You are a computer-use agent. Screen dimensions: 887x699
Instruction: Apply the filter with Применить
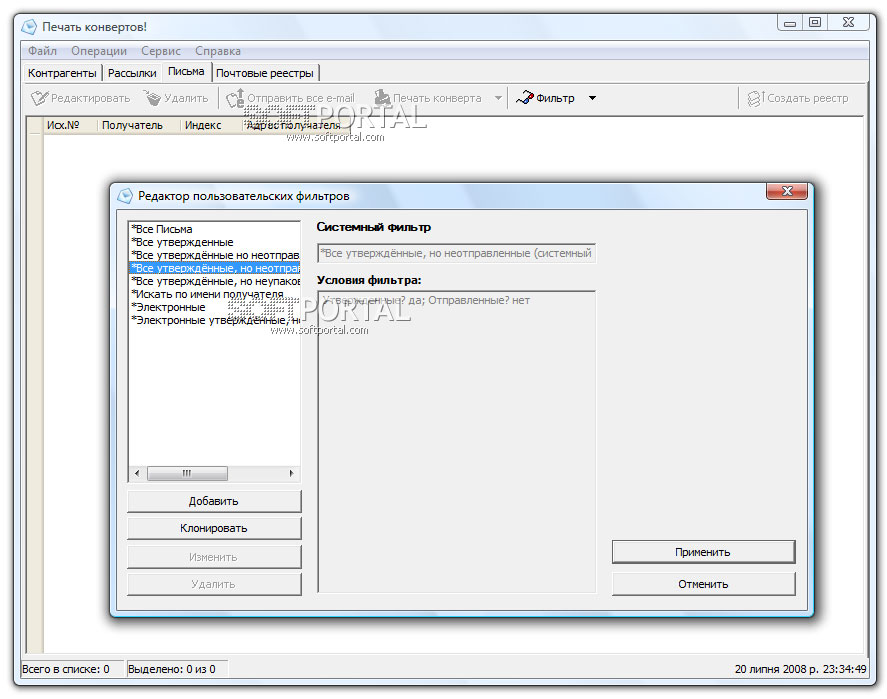pos(703,552)
